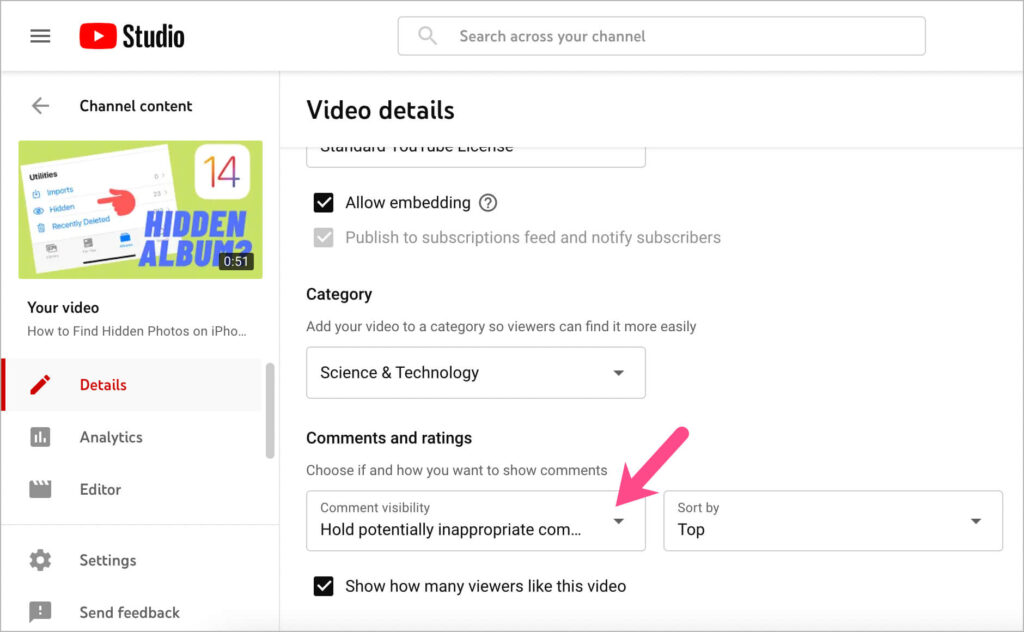Enable Publish to subscriptions feed
Image resolution: width=1024 pixels, height=632 pixels.
pyautogui.click(x=324, y=237)
